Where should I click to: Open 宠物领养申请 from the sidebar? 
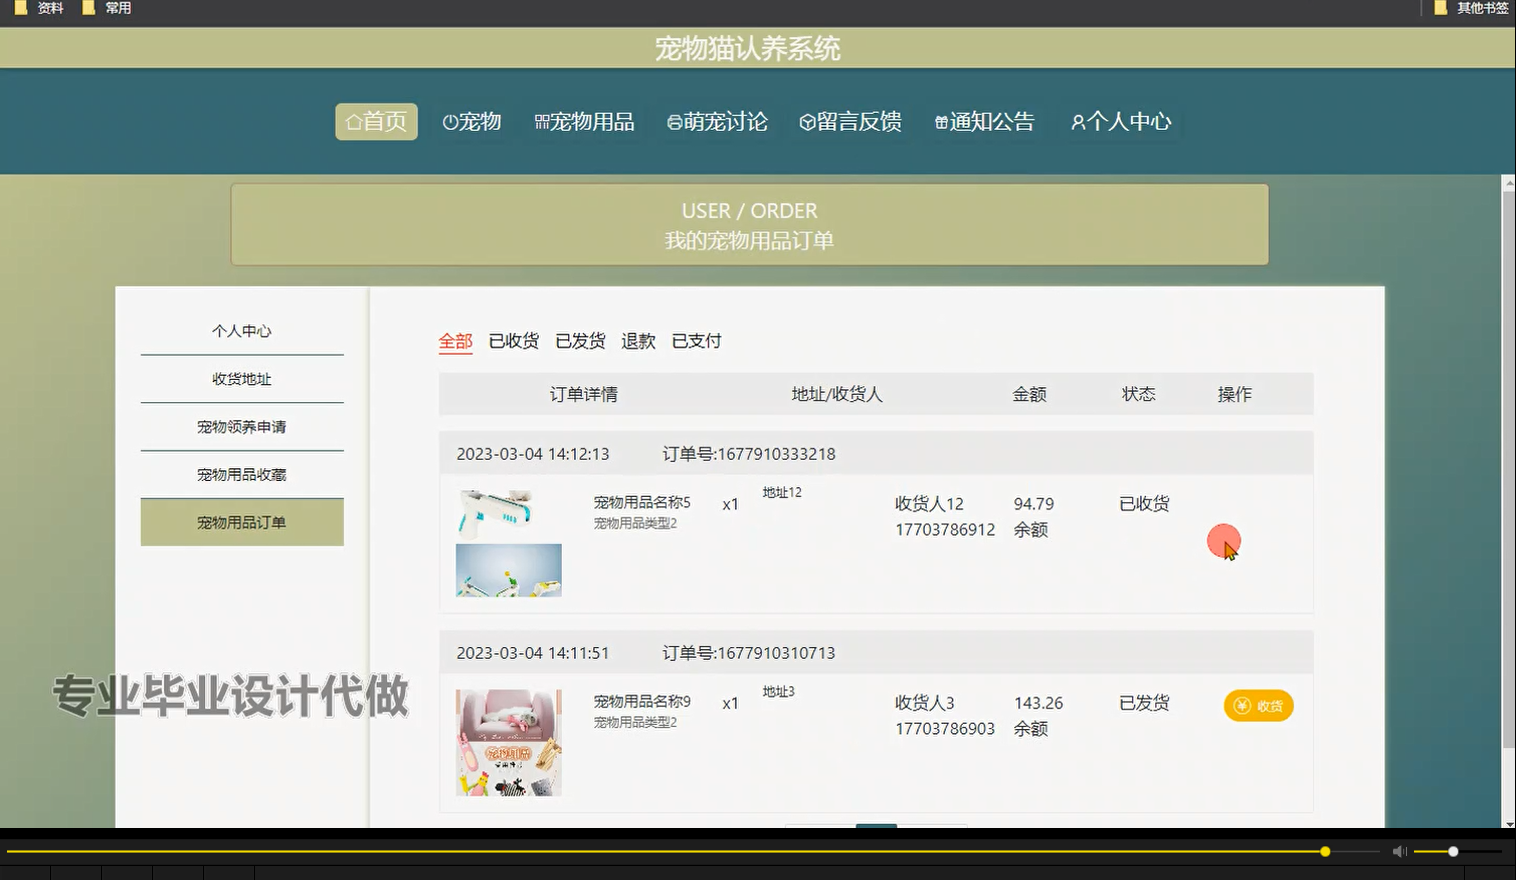pyautogui.click(x=241, y=427)
